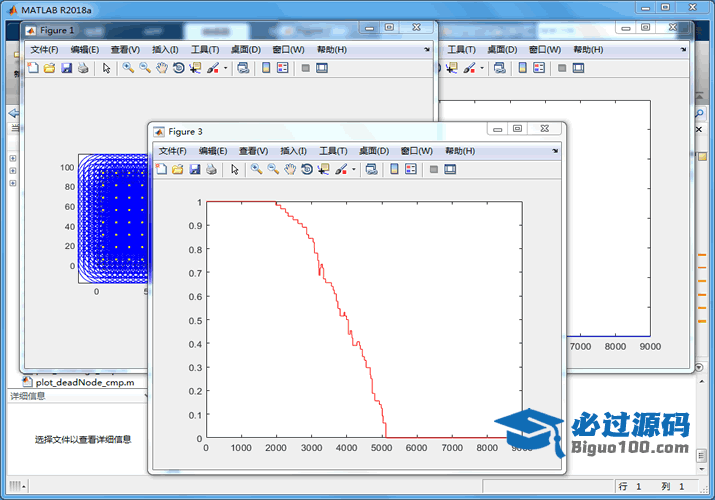Hide Plot Tools icon in Figure 3
This screenshot has height=500, width=715.
click(x=434, y=170)
